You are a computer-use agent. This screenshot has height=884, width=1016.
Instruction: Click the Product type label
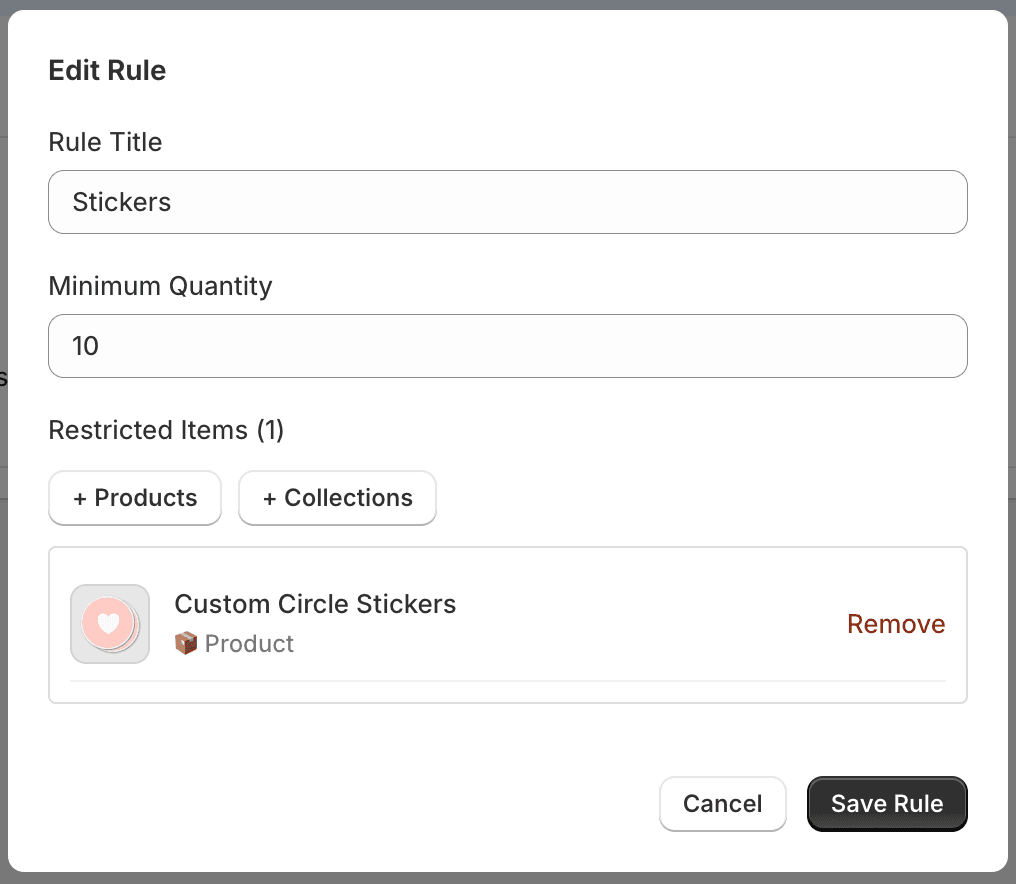pos(248,643)
